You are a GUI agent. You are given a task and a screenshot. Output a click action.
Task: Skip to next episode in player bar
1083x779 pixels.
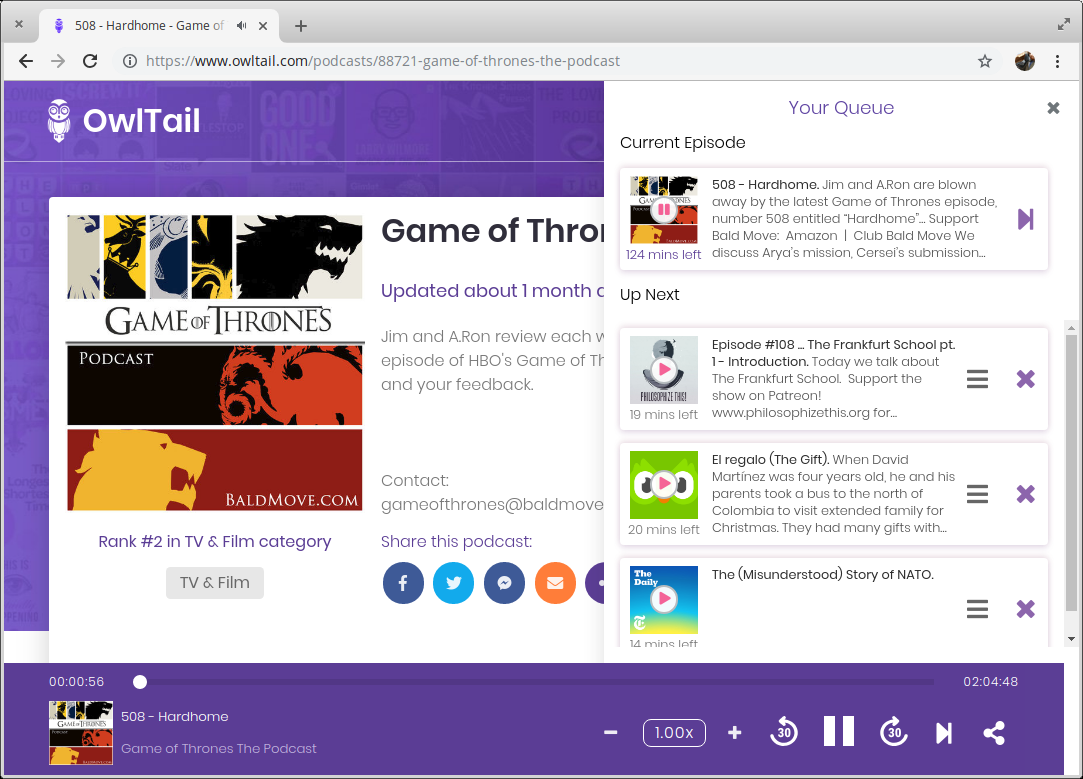pyautogui.click(x=944, y=733)
